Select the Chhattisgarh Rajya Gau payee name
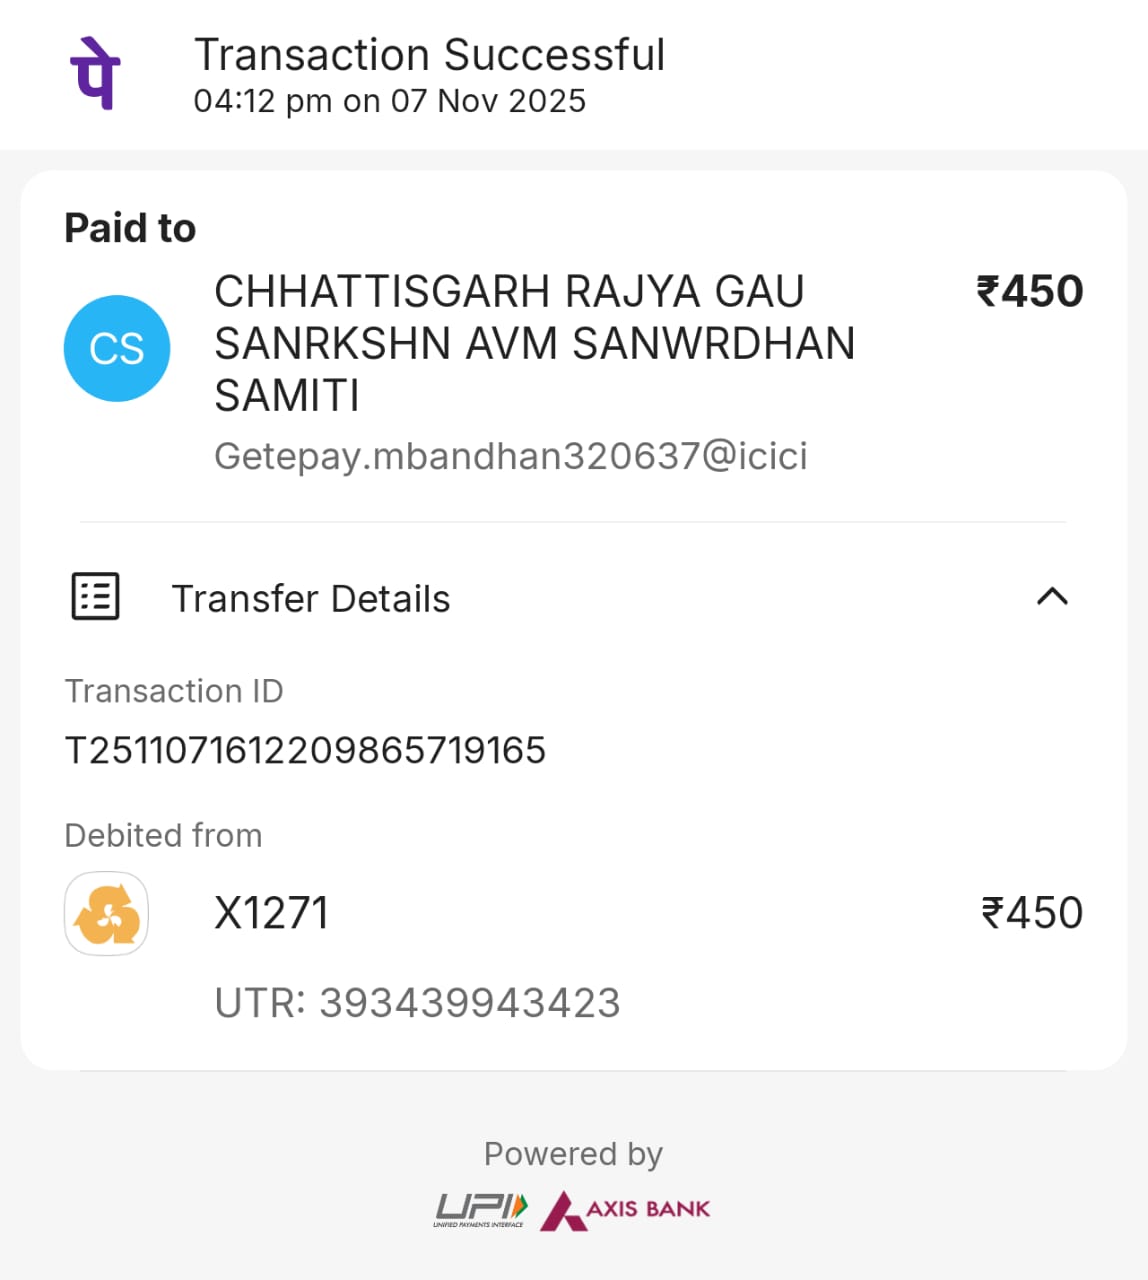 (x=534, y=343)
